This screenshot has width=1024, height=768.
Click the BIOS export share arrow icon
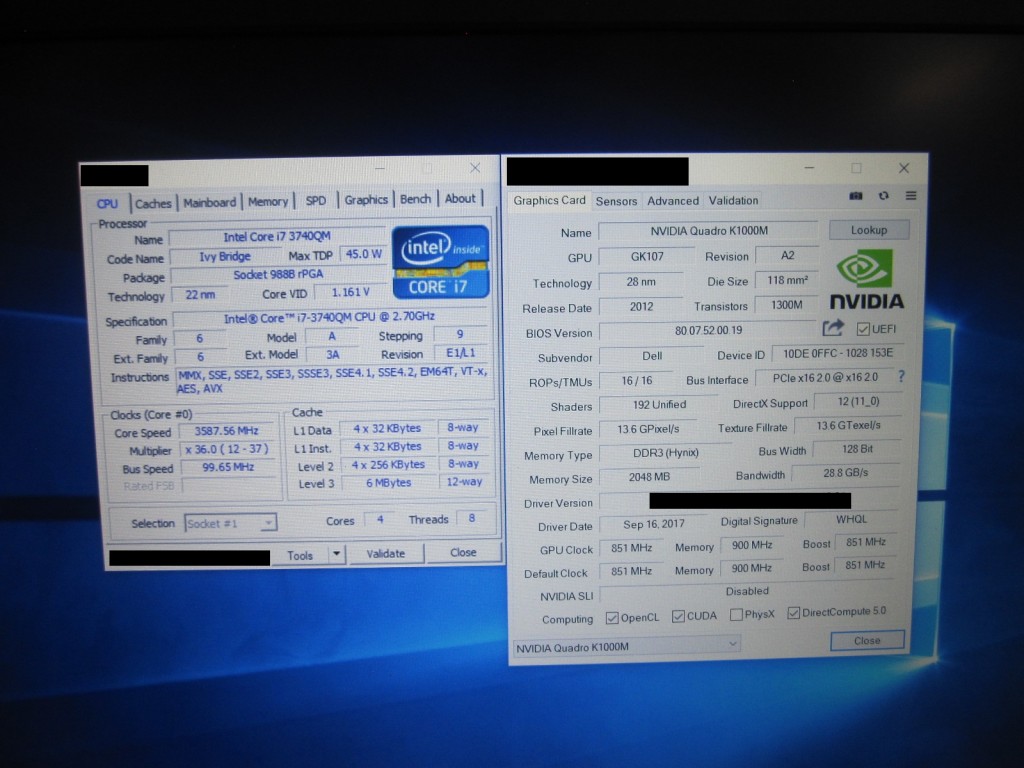tap(833, 328)
